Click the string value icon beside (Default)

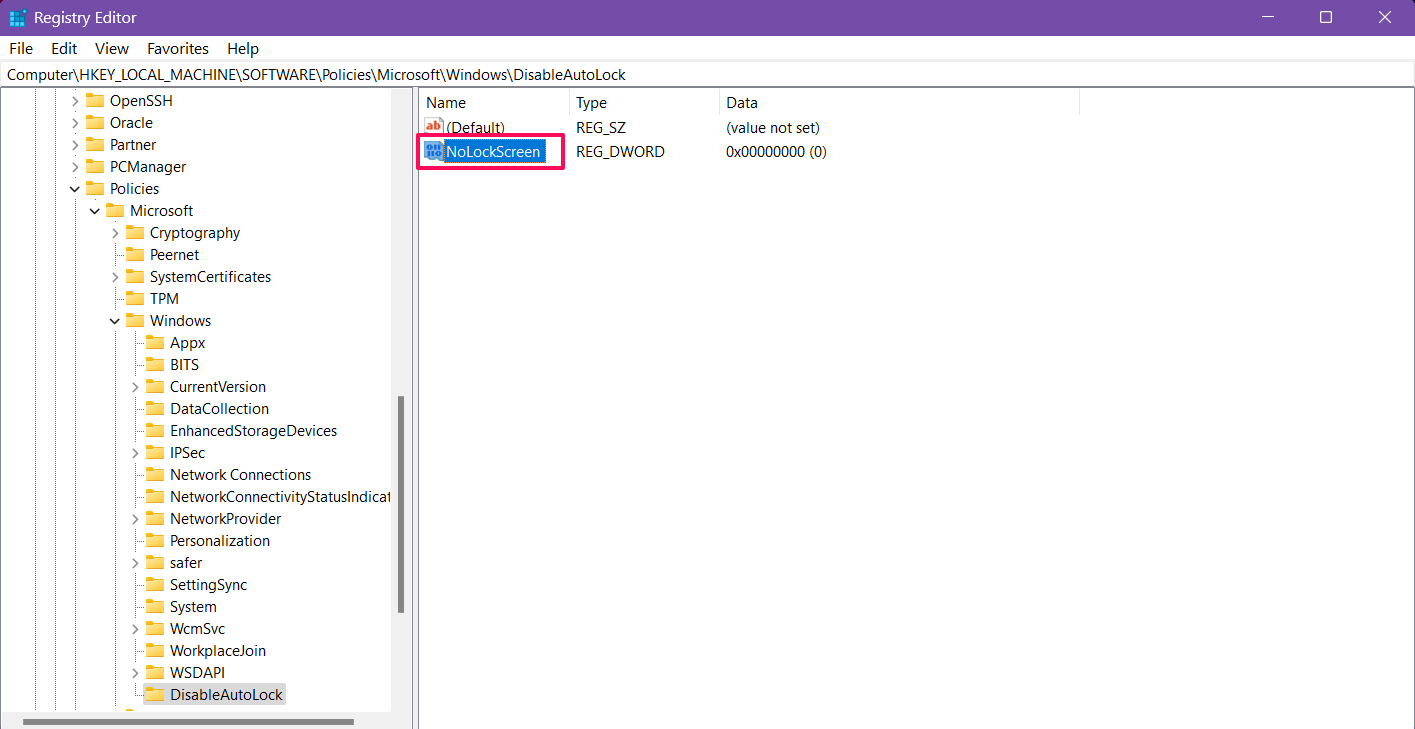pos(434,127)
